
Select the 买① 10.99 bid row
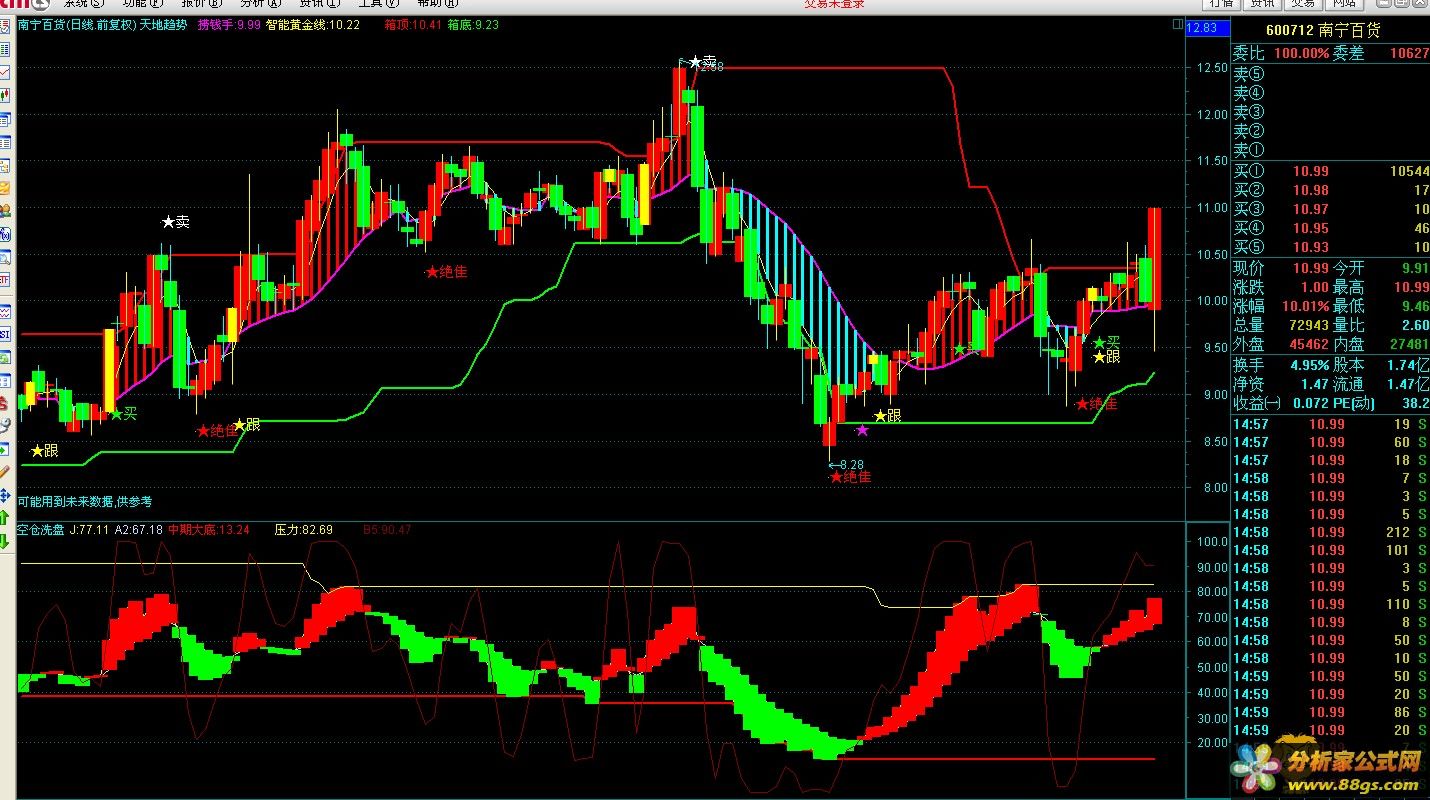1330,171
